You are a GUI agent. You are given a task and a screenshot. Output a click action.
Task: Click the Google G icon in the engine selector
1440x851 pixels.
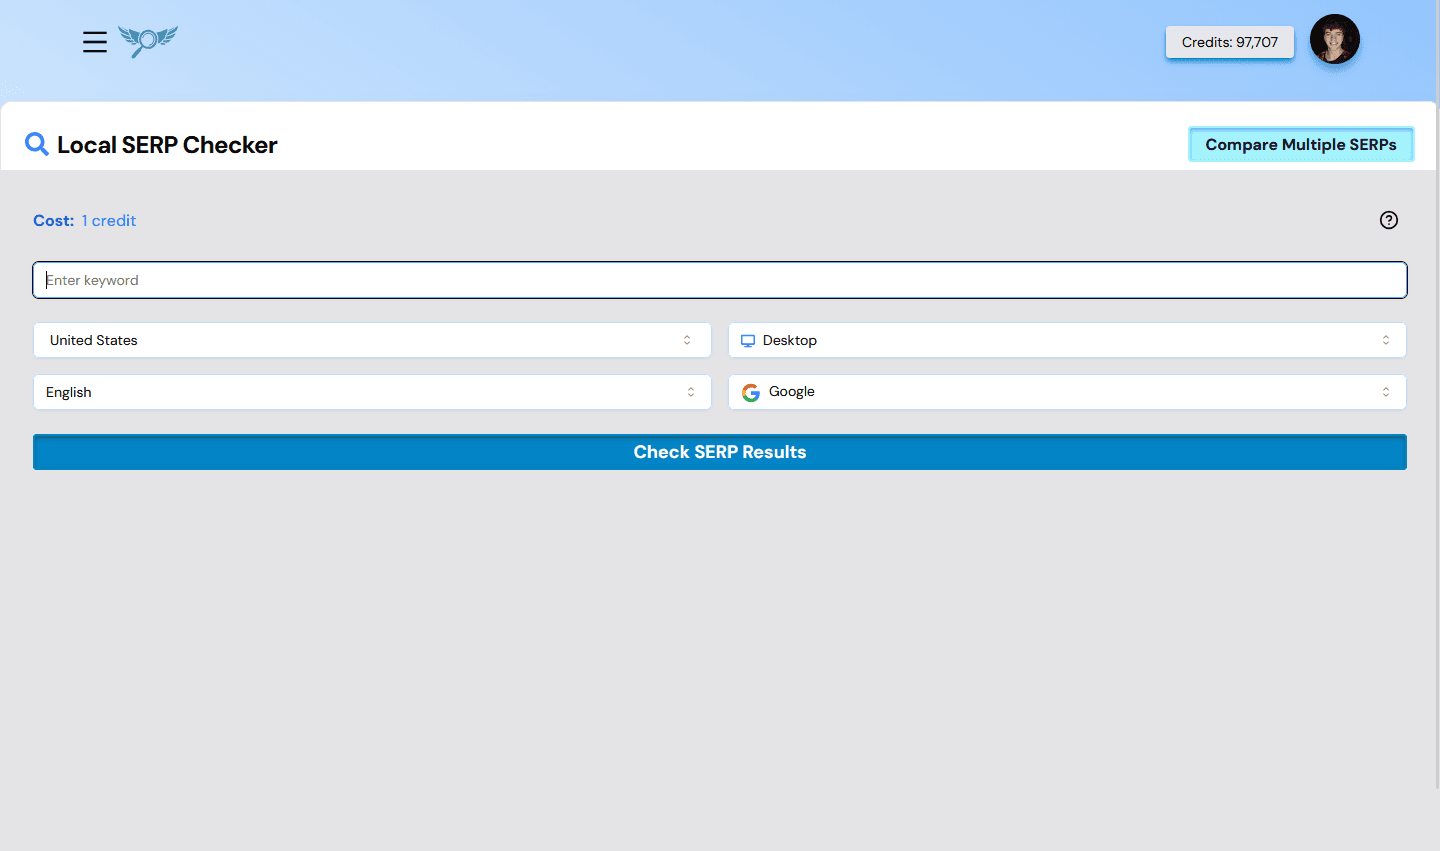point(750,392)
